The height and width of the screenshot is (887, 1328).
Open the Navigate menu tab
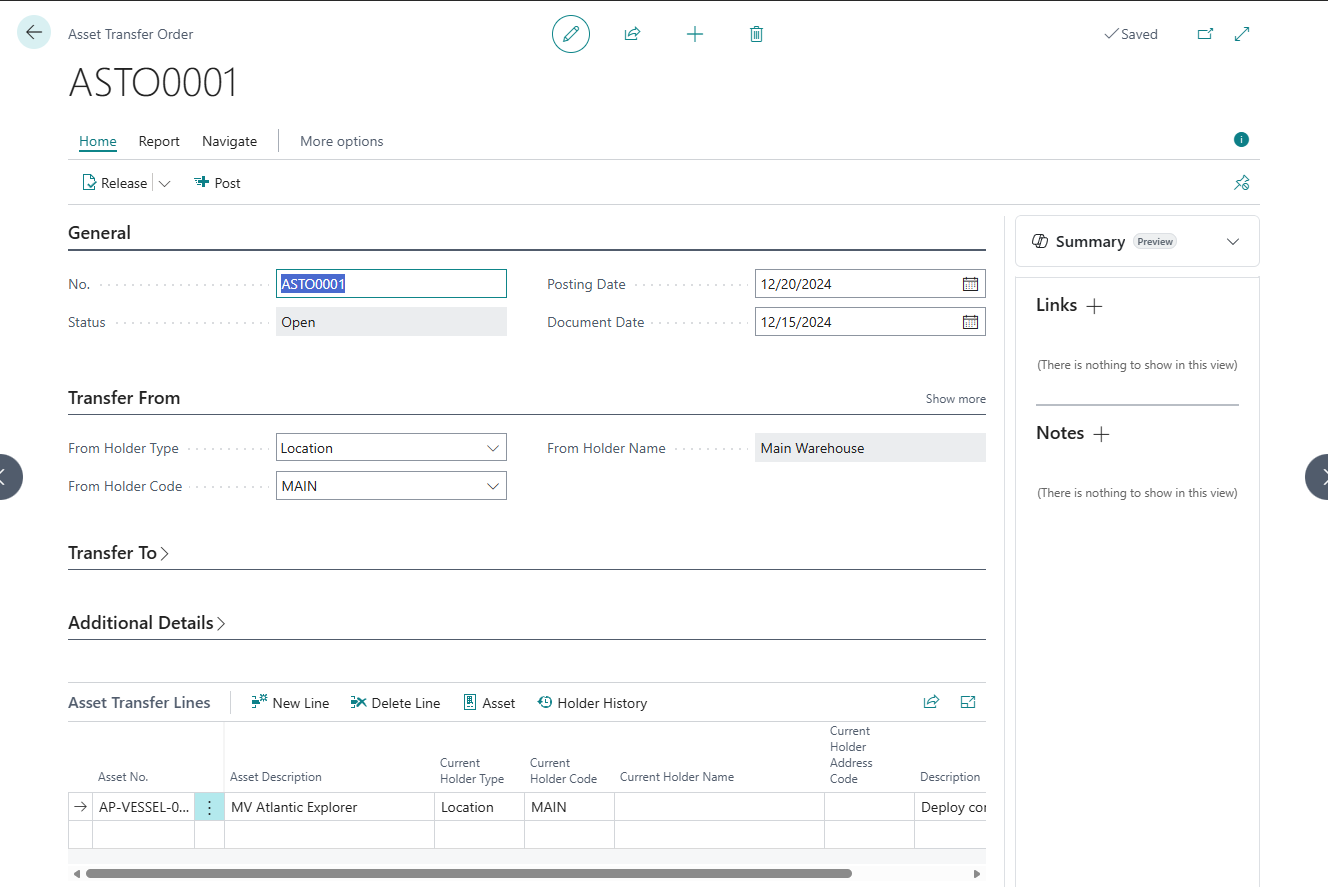click(x=229, y=141)
